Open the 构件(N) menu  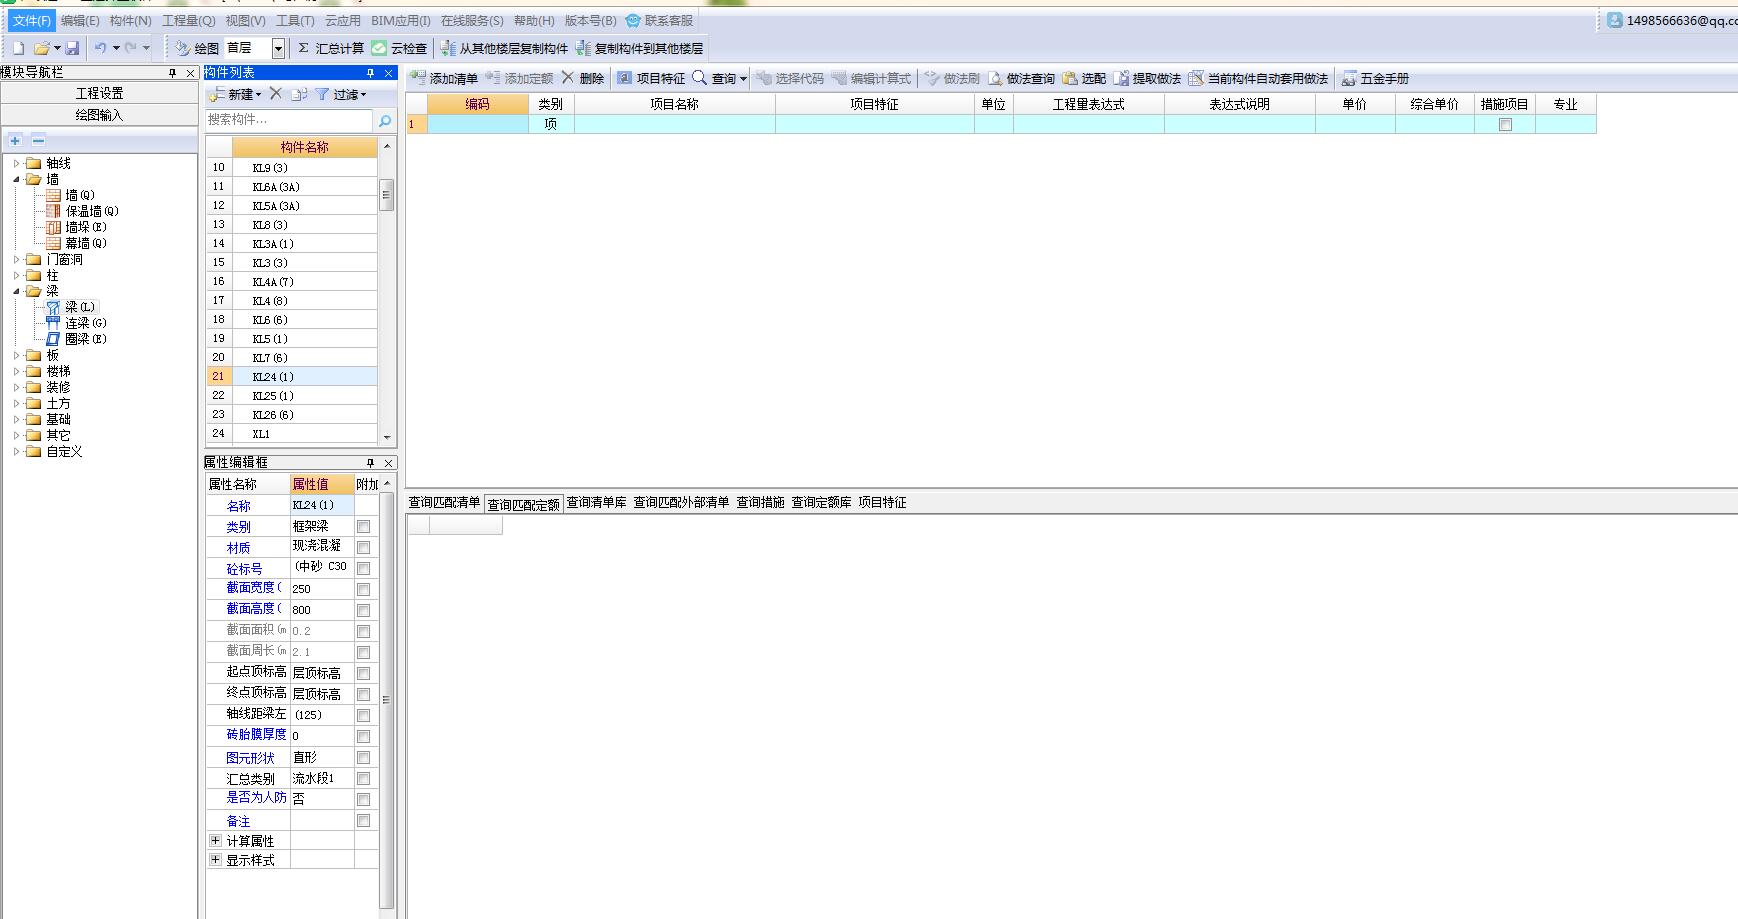(x=130, y=20)
